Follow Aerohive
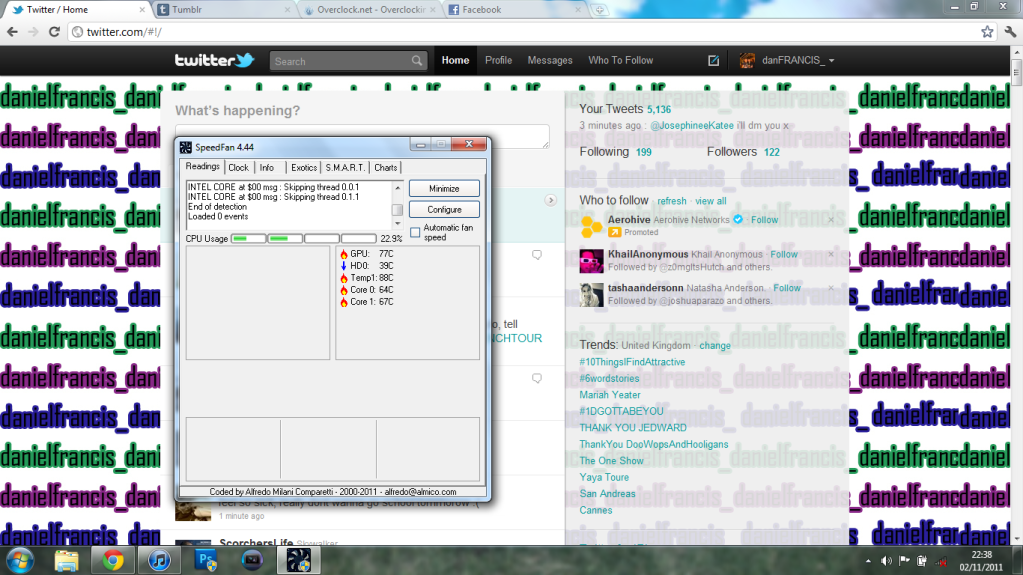1023x575 pixels. tap(764, 220)
